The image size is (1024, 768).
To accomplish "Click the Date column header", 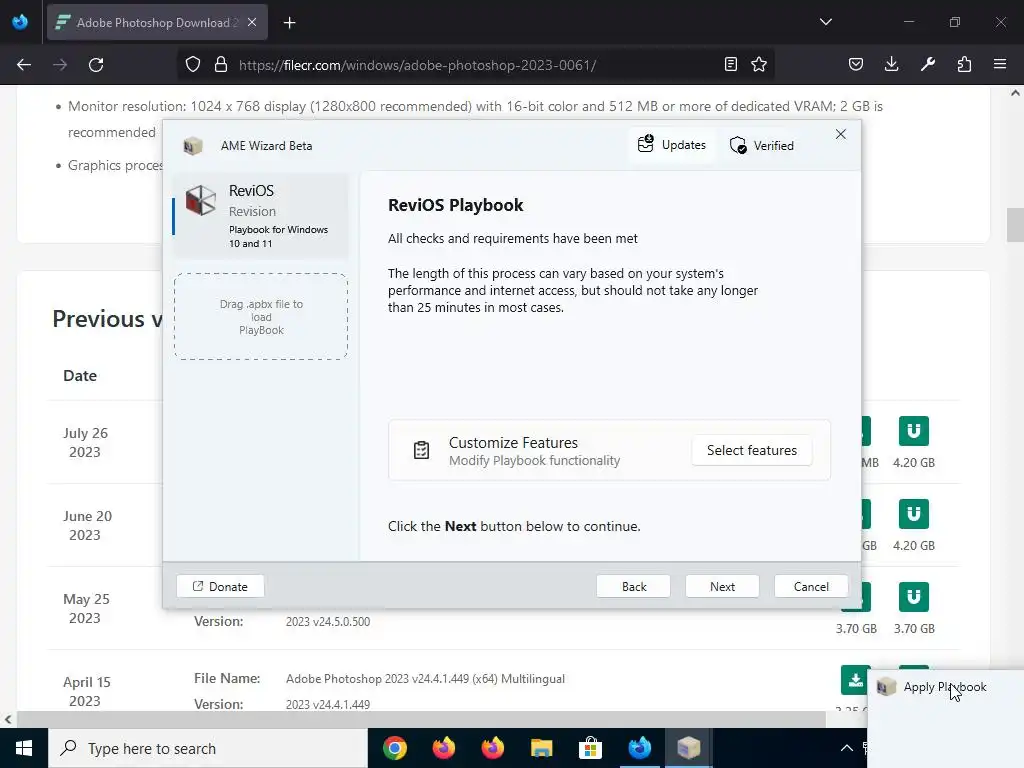I will coord(80,376).
